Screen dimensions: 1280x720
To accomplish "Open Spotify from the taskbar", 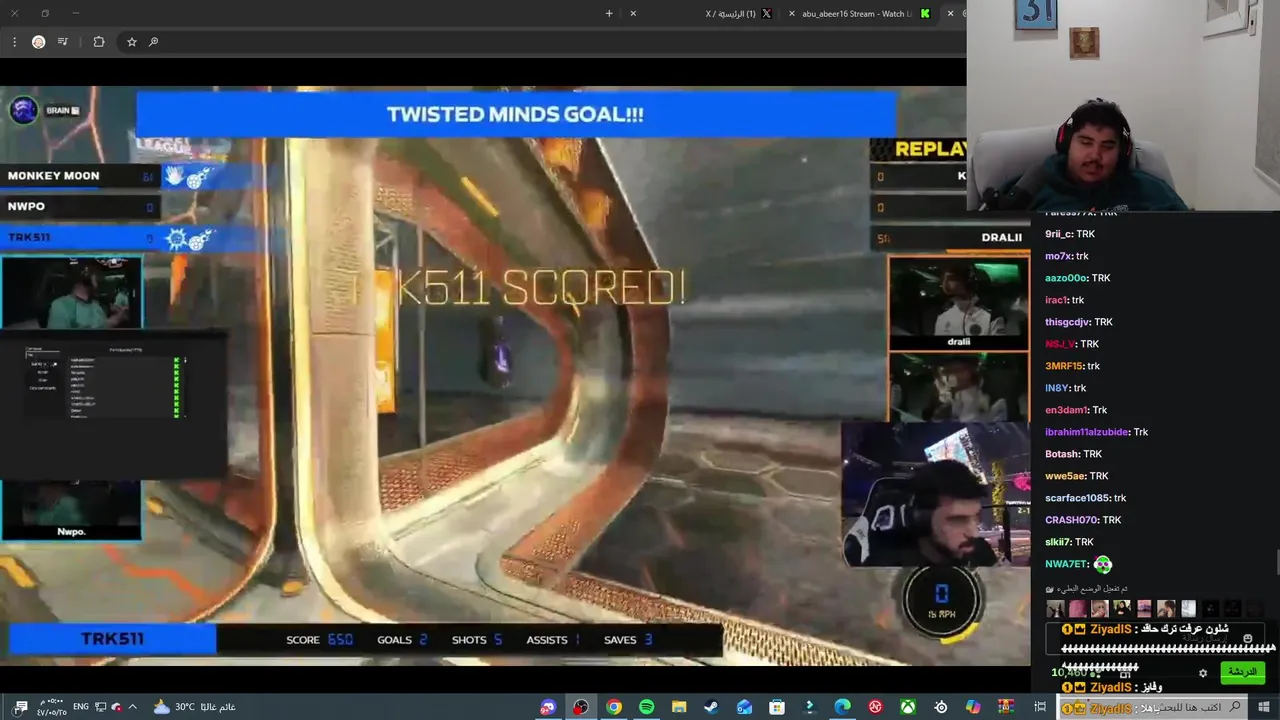I will 647,707.
